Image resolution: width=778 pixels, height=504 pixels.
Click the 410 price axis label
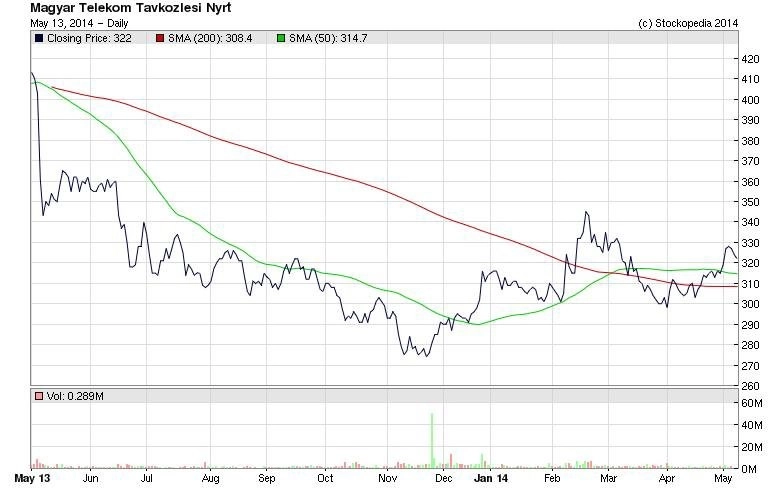[x=750, y=79]
